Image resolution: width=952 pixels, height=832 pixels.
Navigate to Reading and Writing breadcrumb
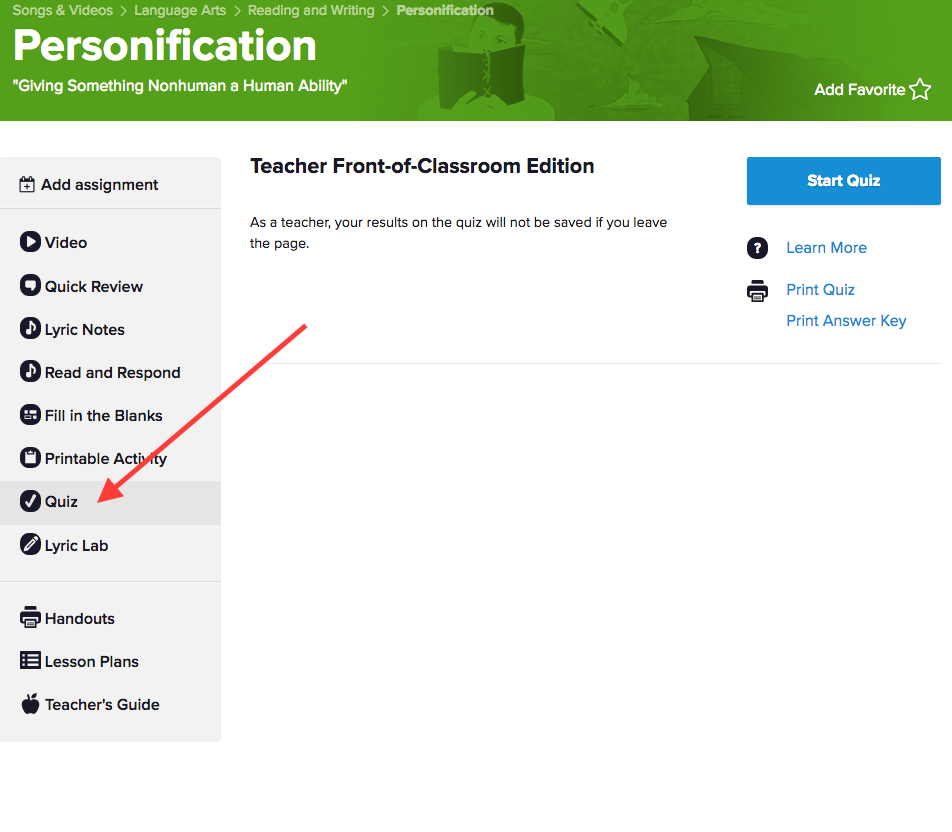point(311,11)
